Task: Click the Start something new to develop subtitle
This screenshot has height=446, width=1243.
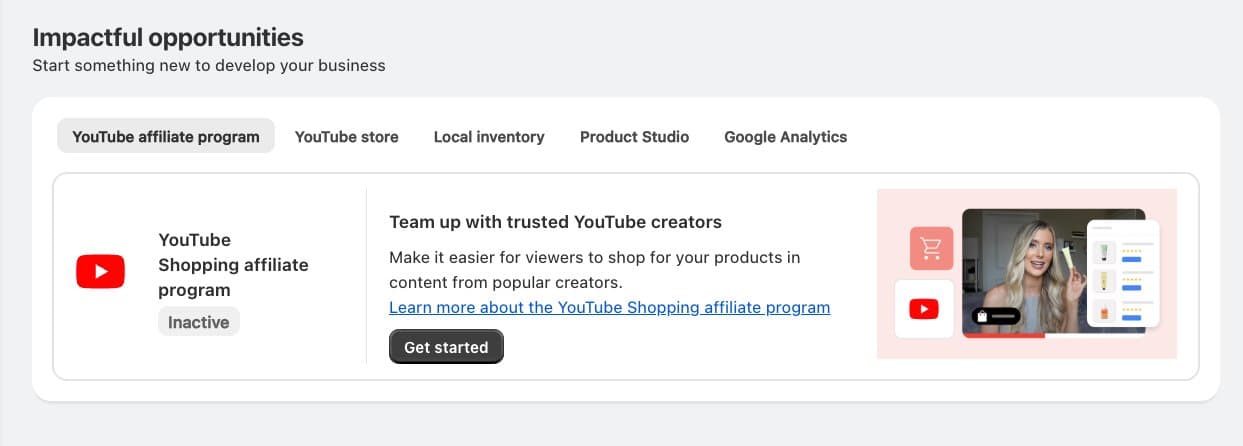Action: pyautogui.click(x=209, y=66)
